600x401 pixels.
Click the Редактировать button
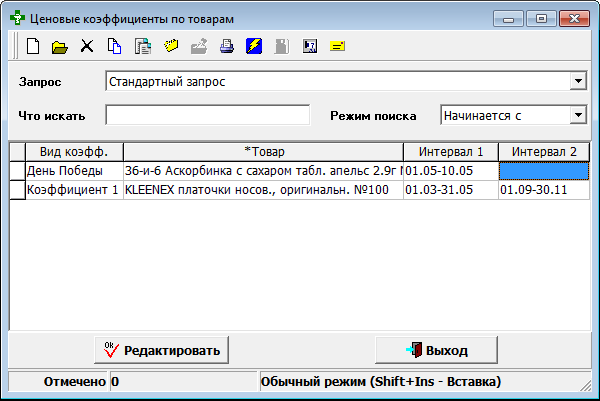coord(161,350)
